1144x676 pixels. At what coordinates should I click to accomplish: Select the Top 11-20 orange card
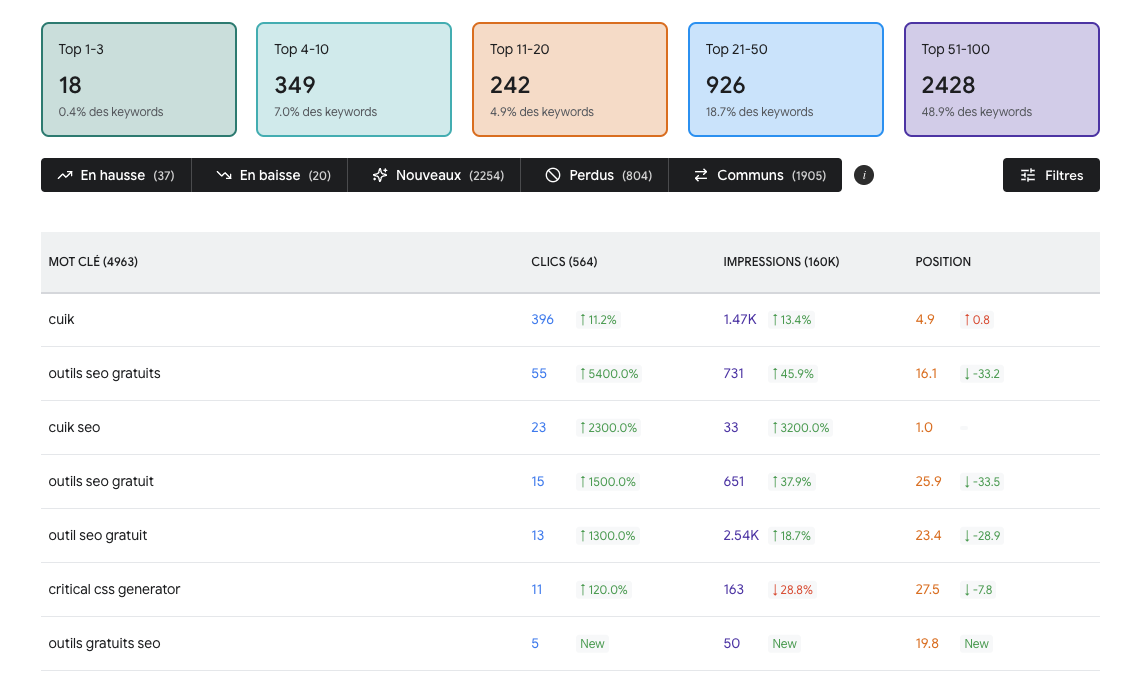(x=570, y=79)
